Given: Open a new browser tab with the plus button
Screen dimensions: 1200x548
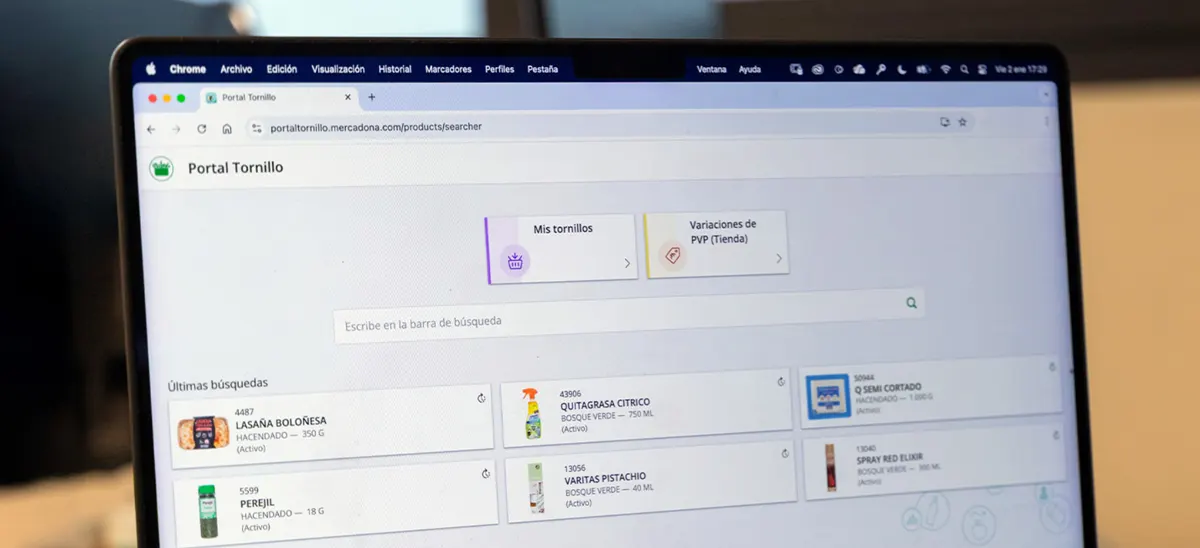Looking at the screenshot, I should coord(372,97).
